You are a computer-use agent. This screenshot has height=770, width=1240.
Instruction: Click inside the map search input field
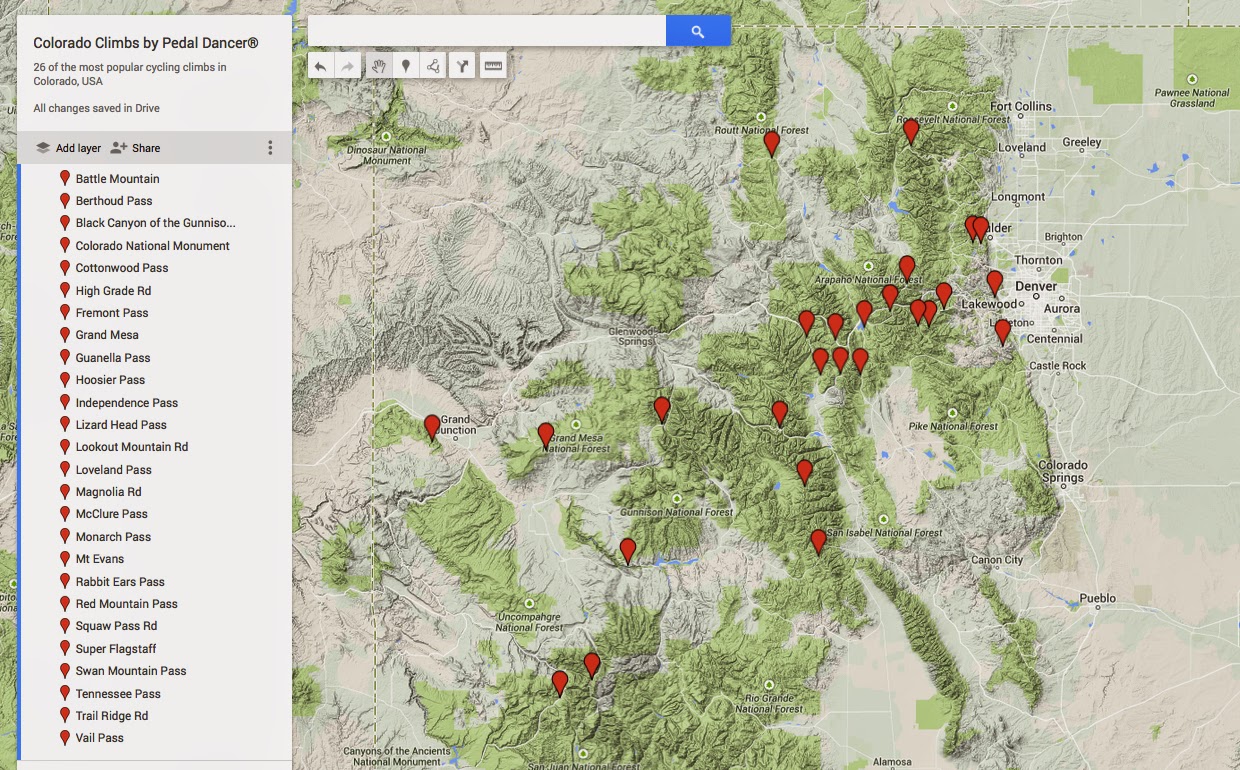480,30
